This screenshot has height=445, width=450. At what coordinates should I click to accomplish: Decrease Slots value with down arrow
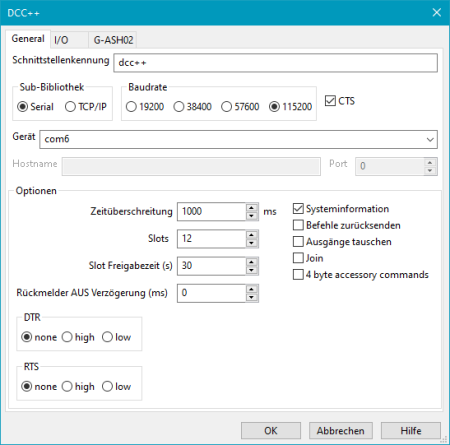pyautogui.click(x=252, y=243)
